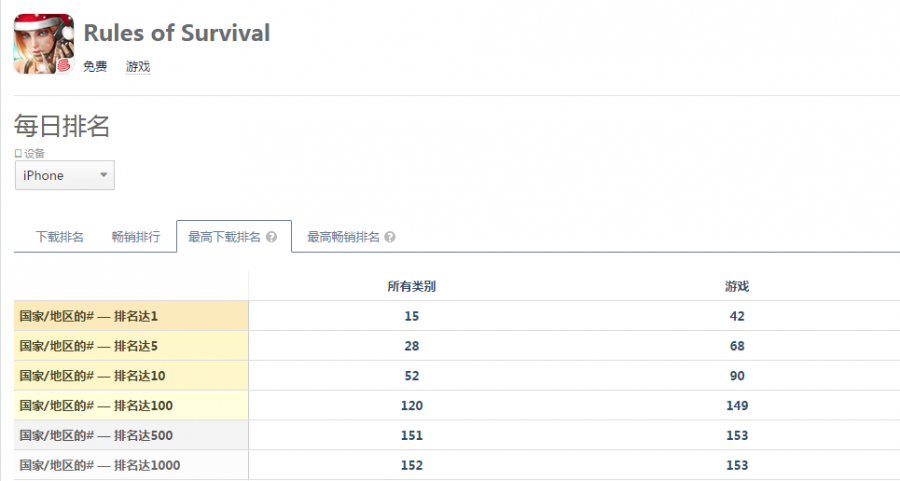Click the small device icon next to 设备

18,154
